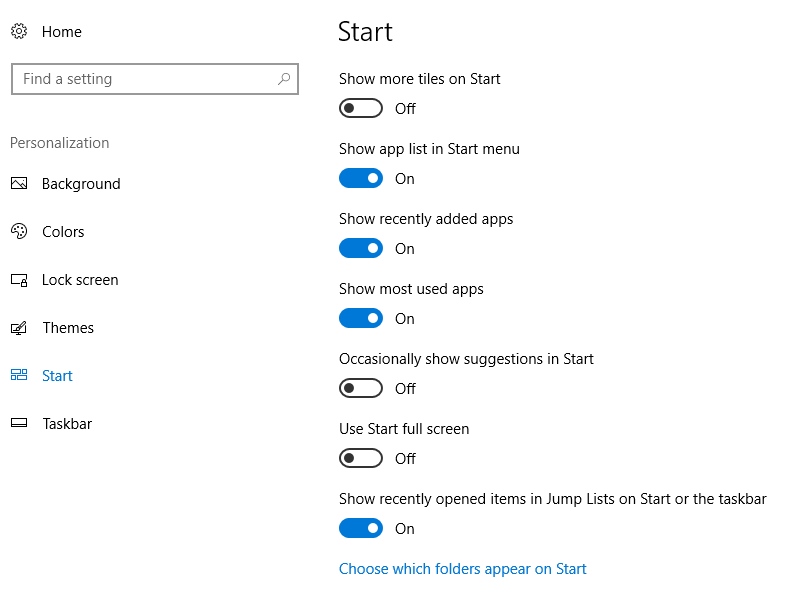Click the Lock screen icon
This screenshot has height=596, width=789.
[x=19, y=279]
